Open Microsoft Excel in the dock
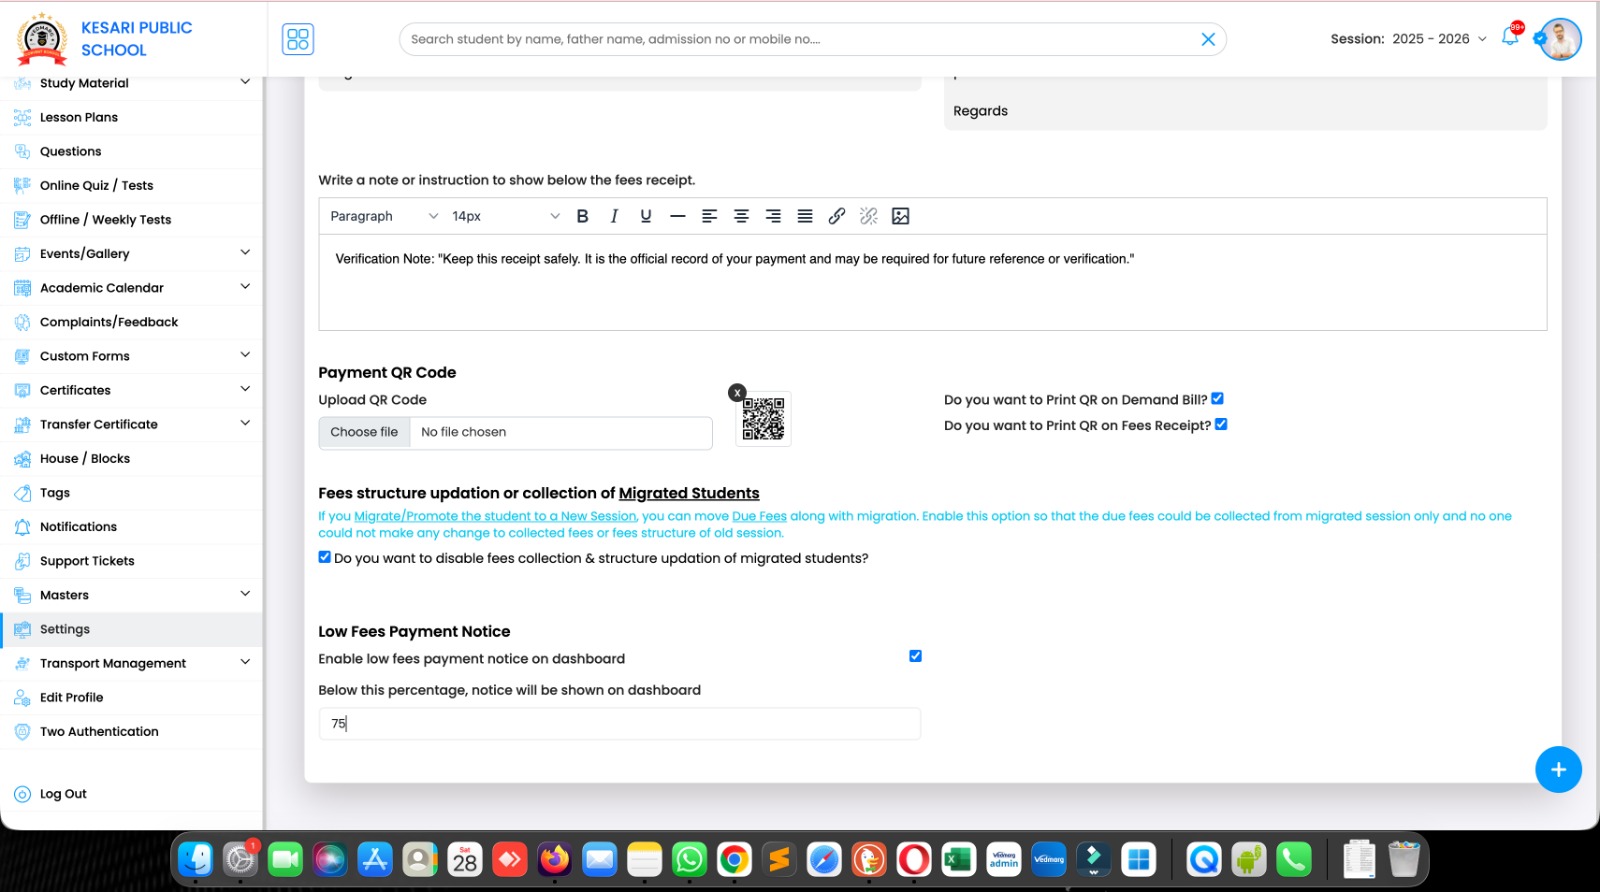The image size is (1600, 892). tap(959, 859)
